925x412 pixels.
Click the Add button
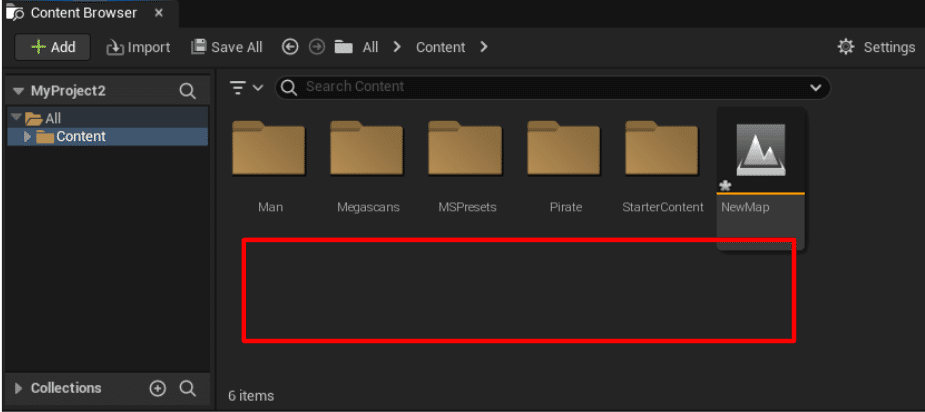pos(53,47)
